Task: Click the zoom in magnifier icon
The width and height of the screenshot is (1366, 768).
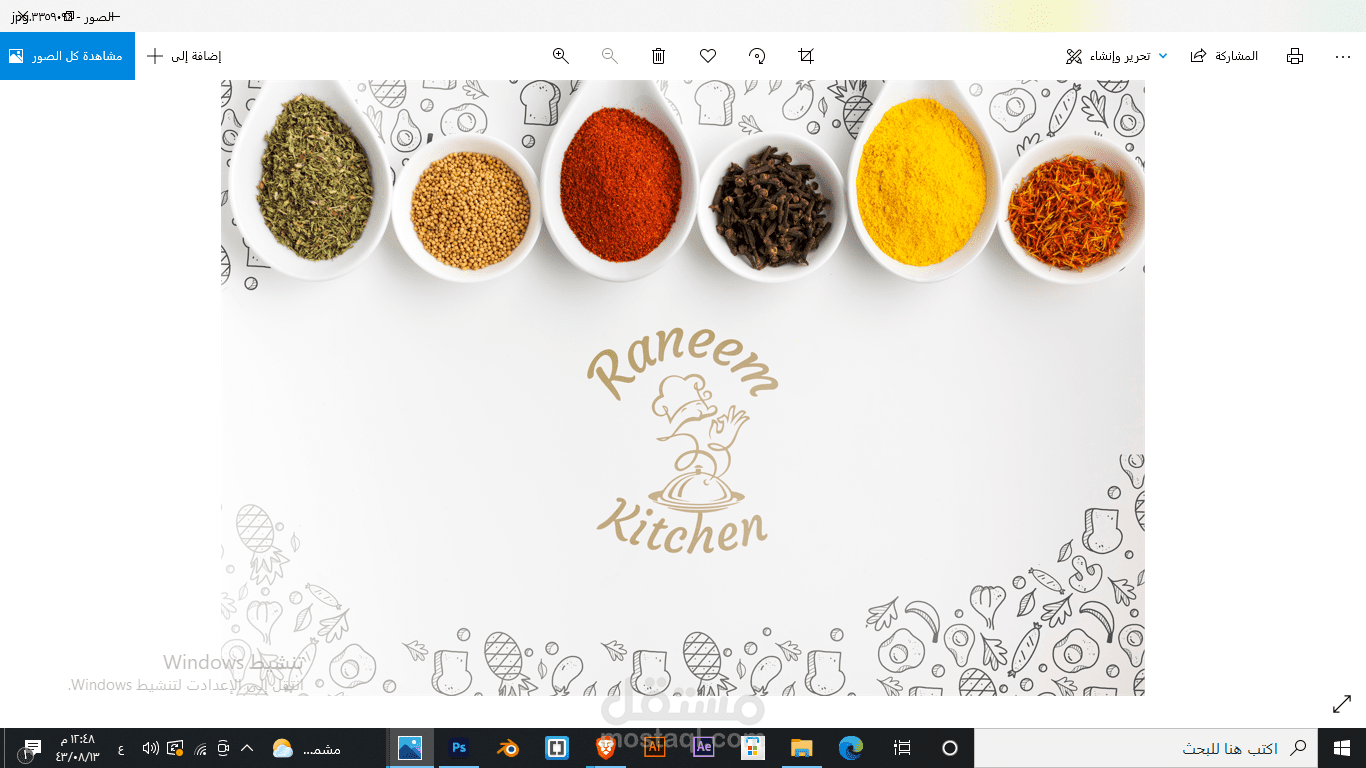Action: [x=561, y=56]
